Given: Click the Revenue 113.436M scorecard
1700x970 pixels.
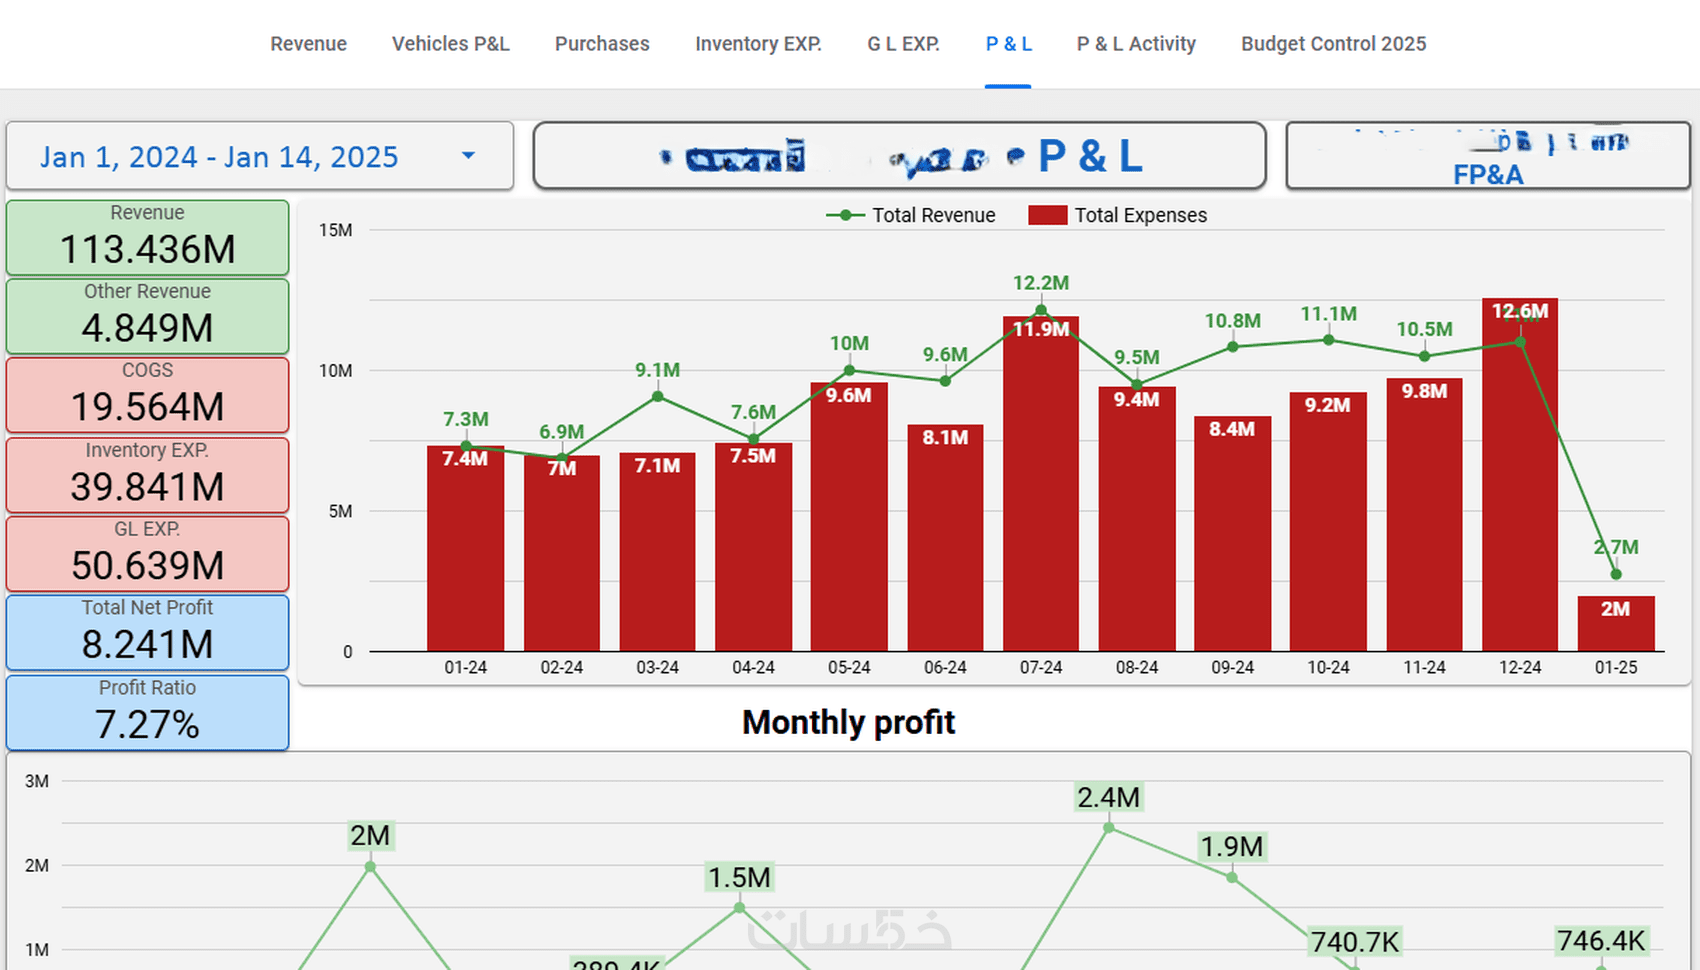Looking at the screenshot, I should (x=148, y=238).
